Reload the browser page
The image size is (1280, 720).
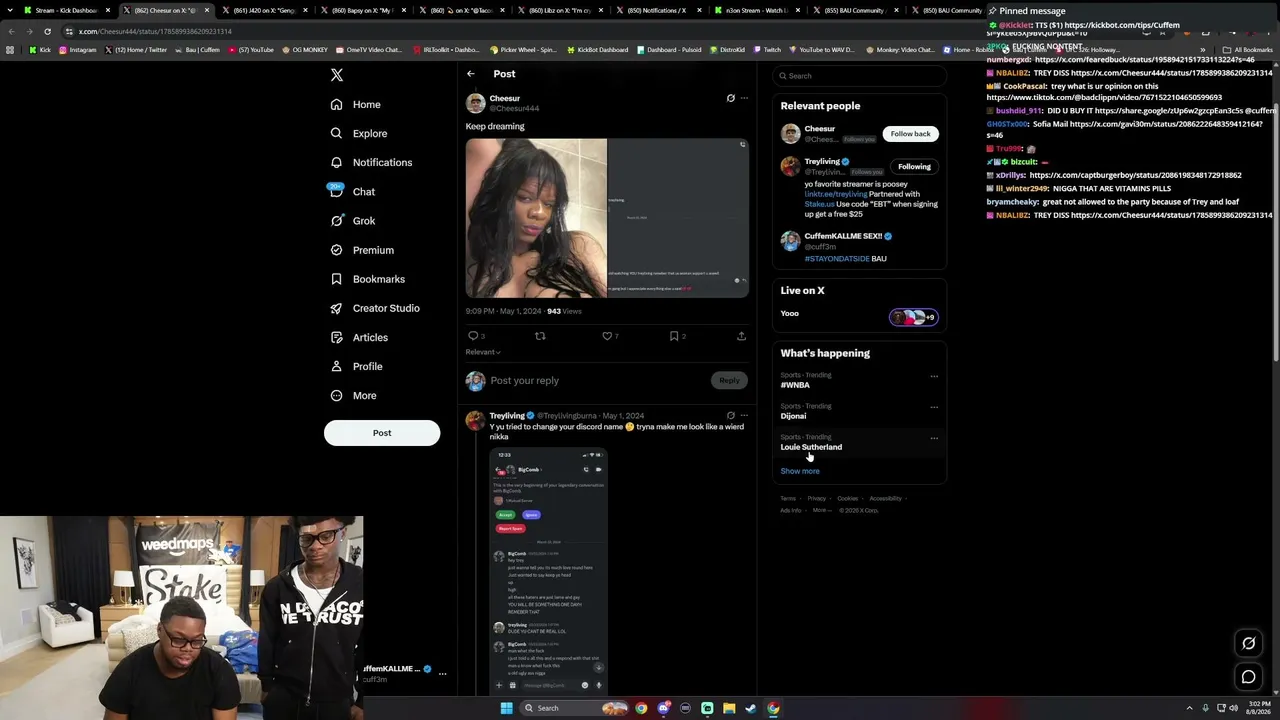[x=47, y=31]
